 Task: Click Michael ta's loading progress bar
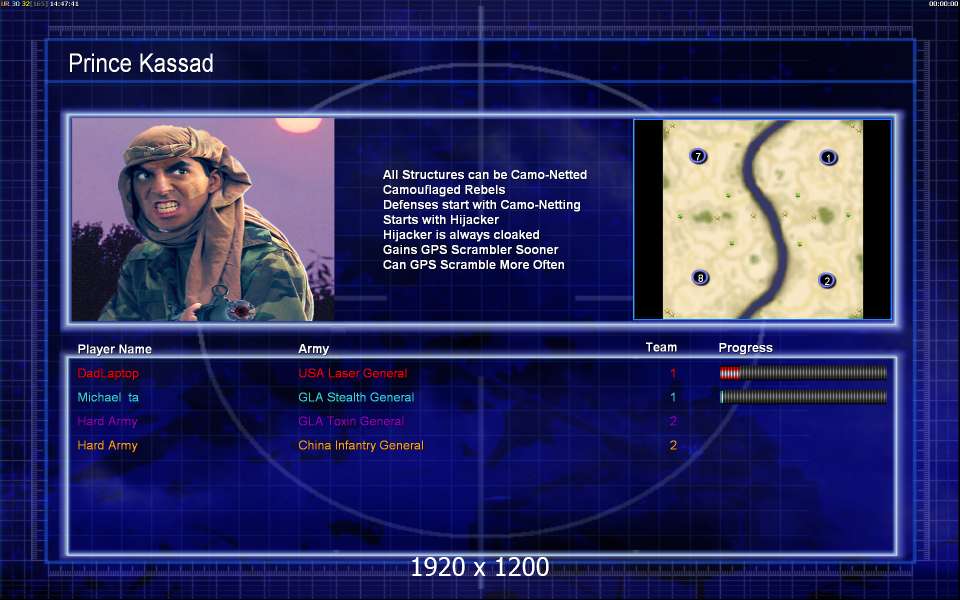[803, 397]
